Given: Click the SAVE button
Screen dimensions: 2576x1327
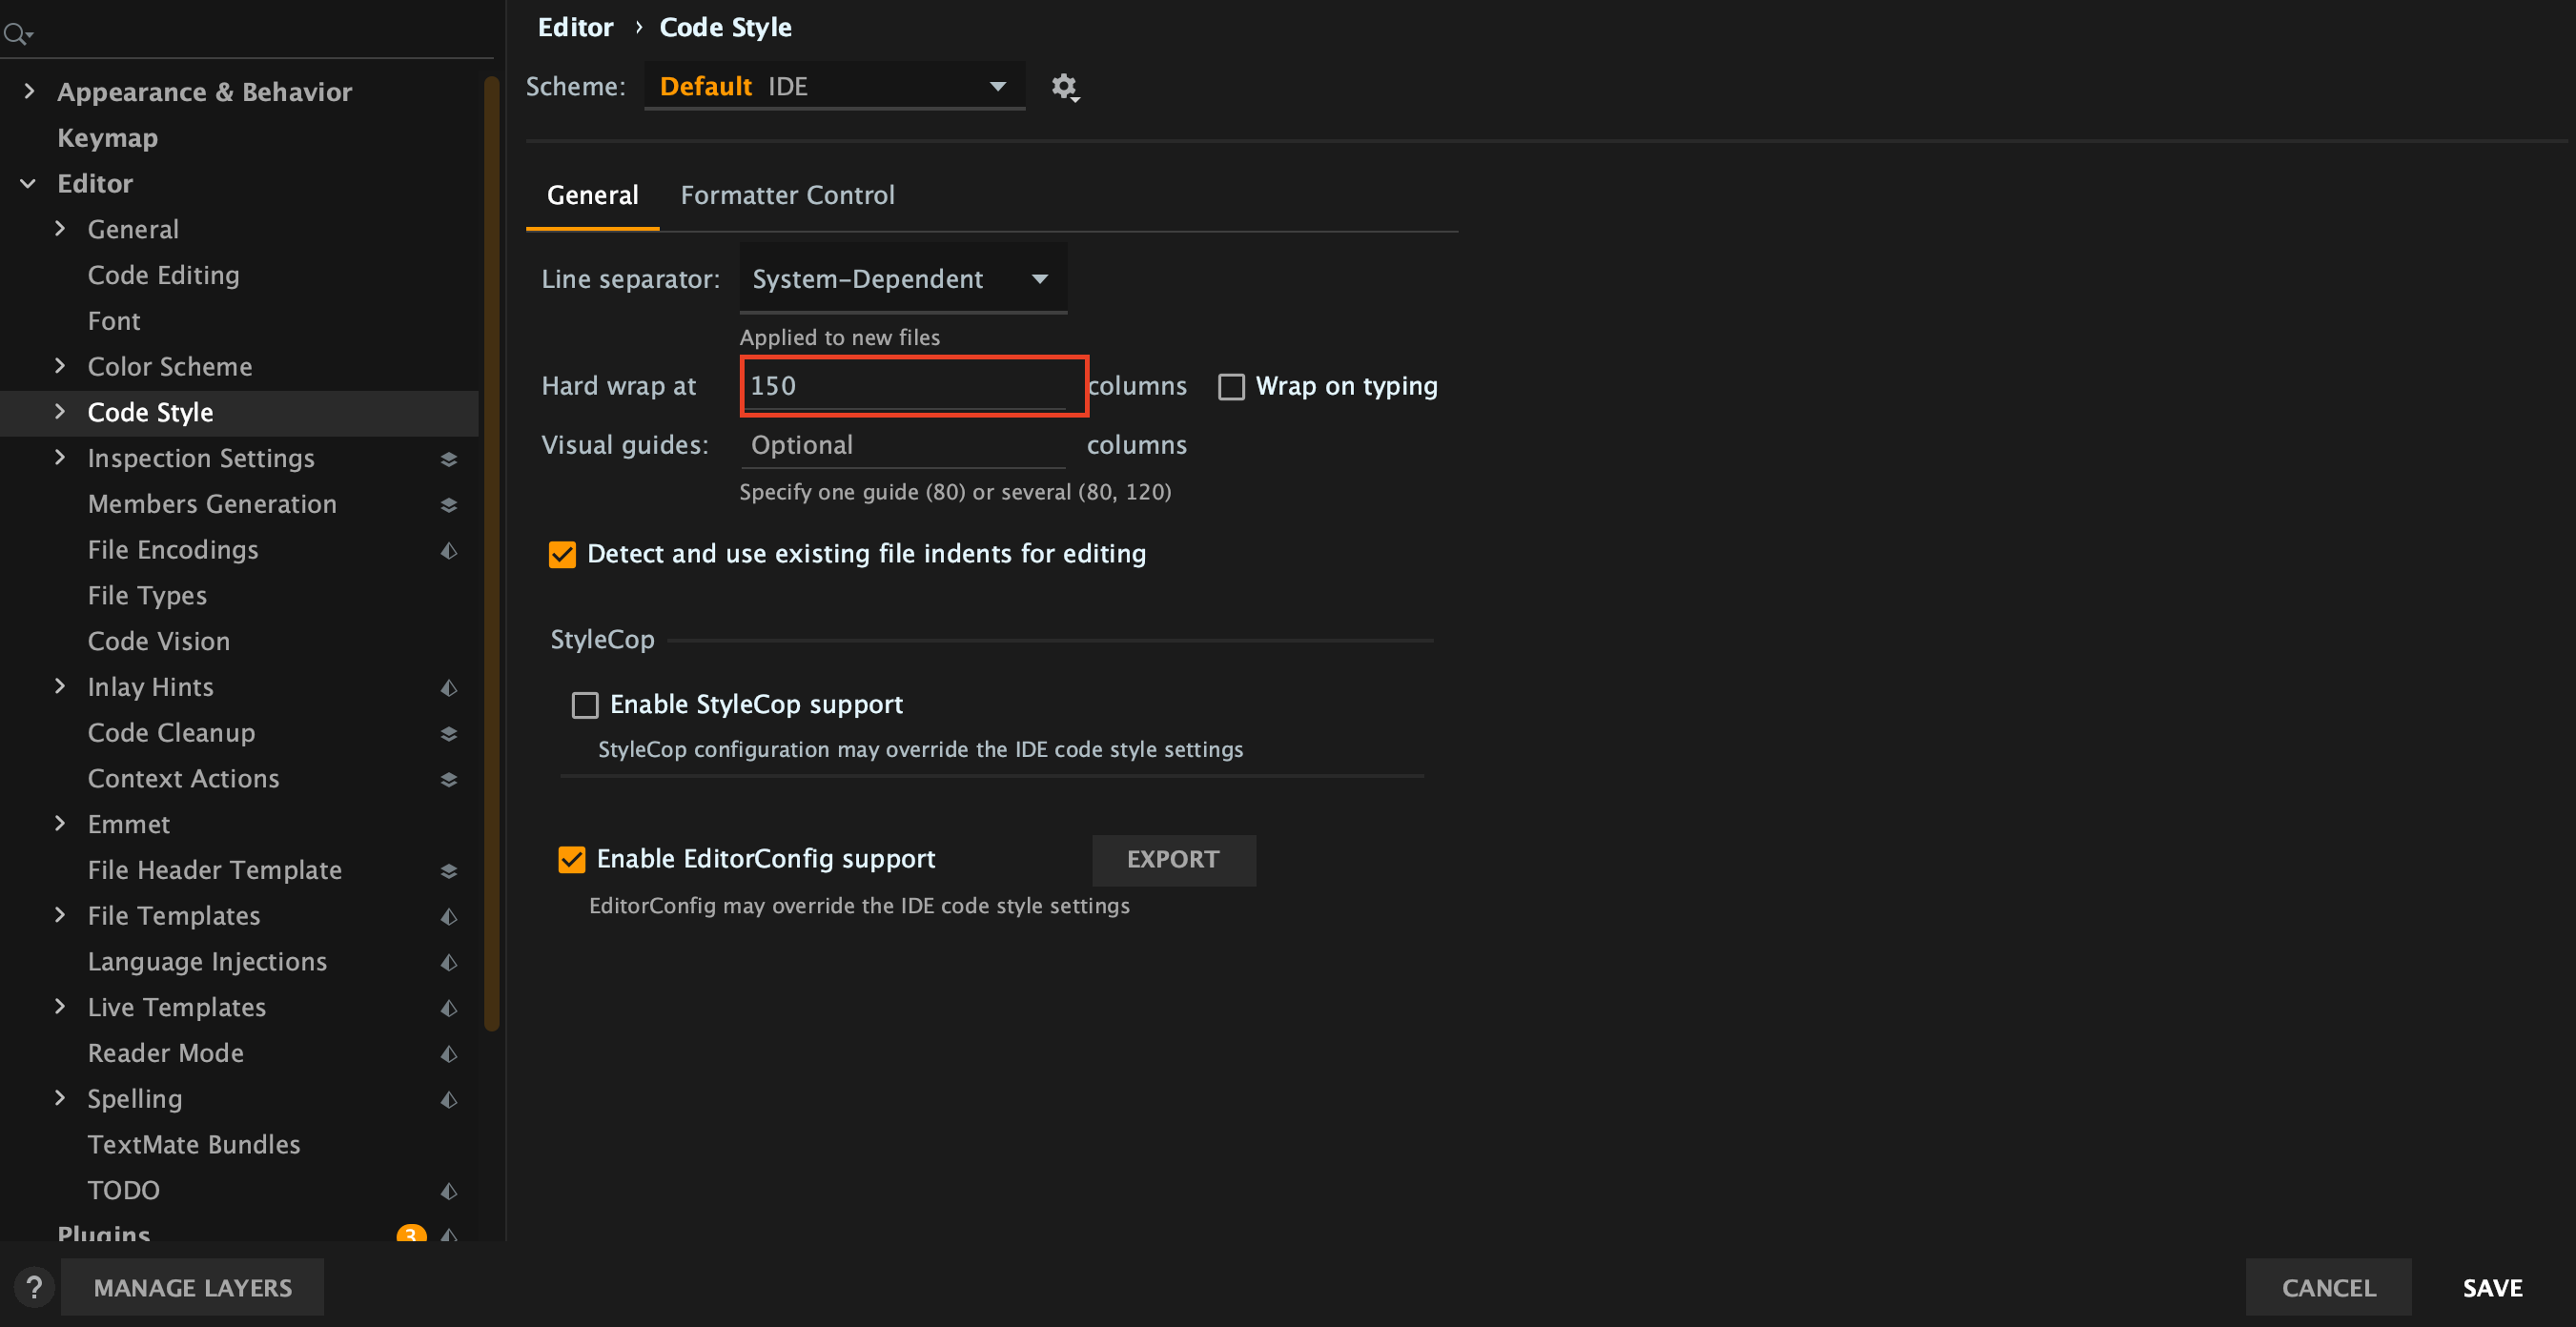Looking at the screenshot, I should pyautogui.click(x=2492, y=1287).
